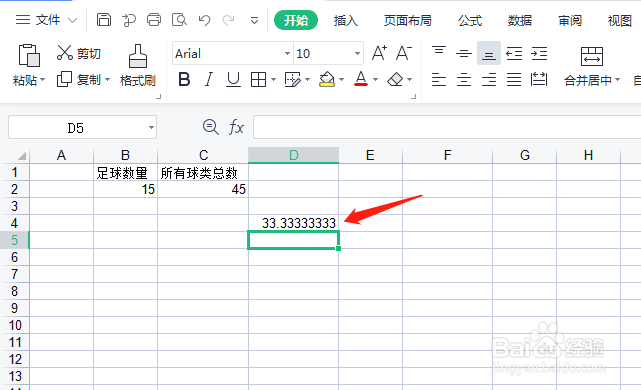Undo the last action
This screenshot has height=390, width=641.
204,20
